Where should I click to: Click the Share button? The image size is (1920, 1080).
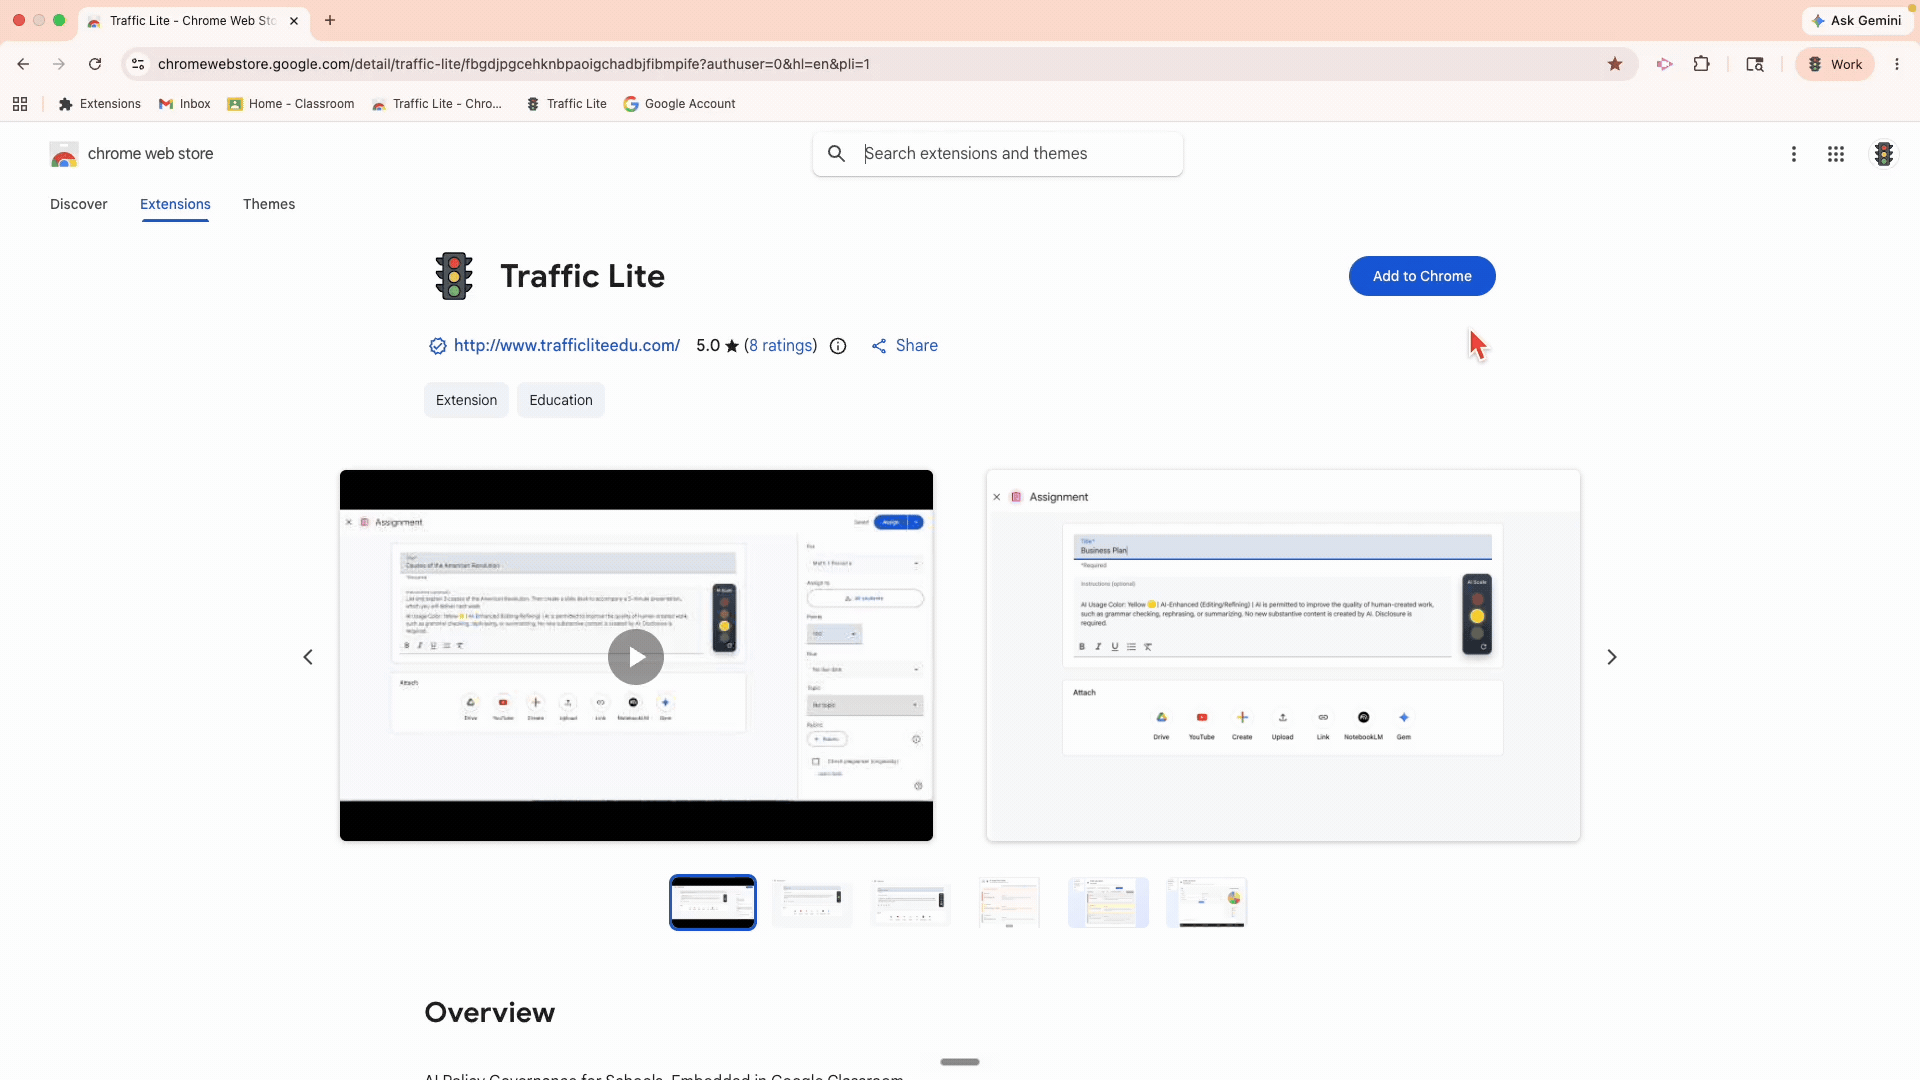click(905, 345)
